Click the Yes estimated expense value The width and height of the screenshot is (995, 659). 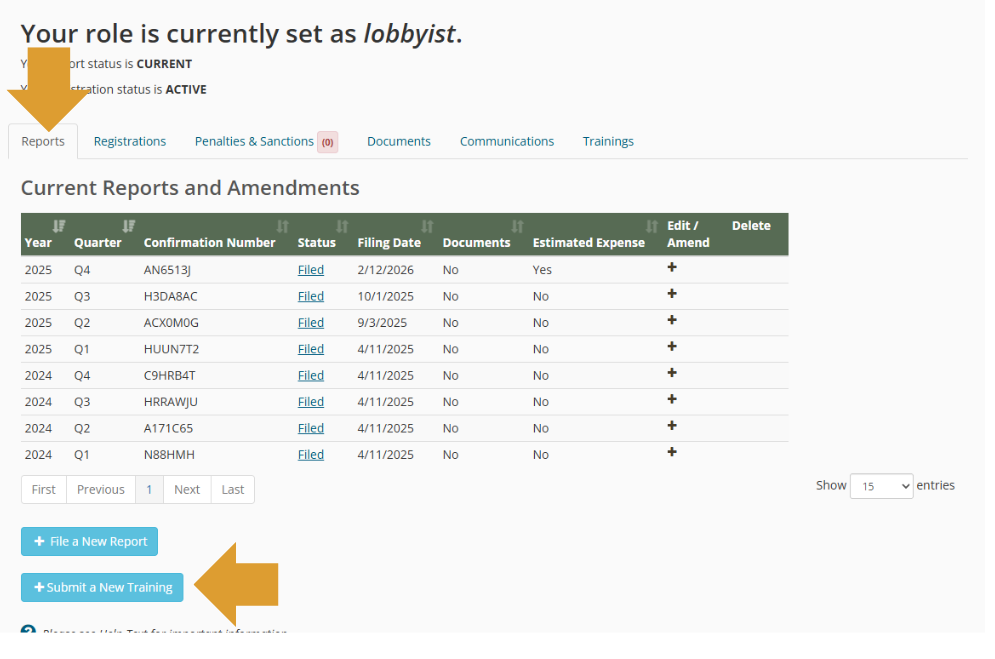pos(543,270)
